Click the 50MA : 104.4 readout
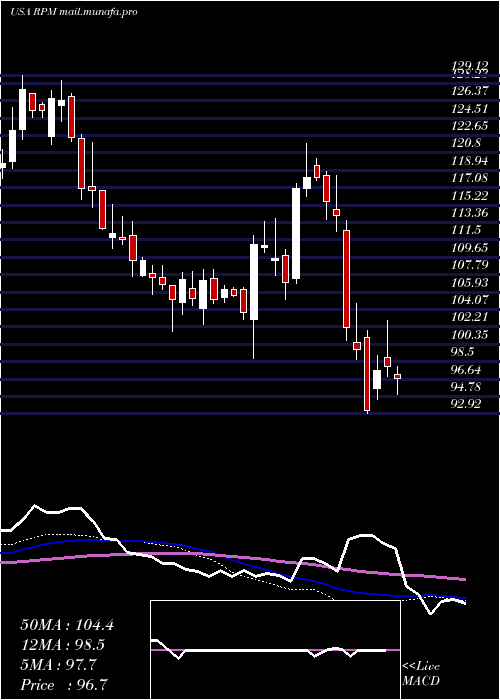This screenshot has height=700, width=500. pyautogui.click(x=67, y=625)
